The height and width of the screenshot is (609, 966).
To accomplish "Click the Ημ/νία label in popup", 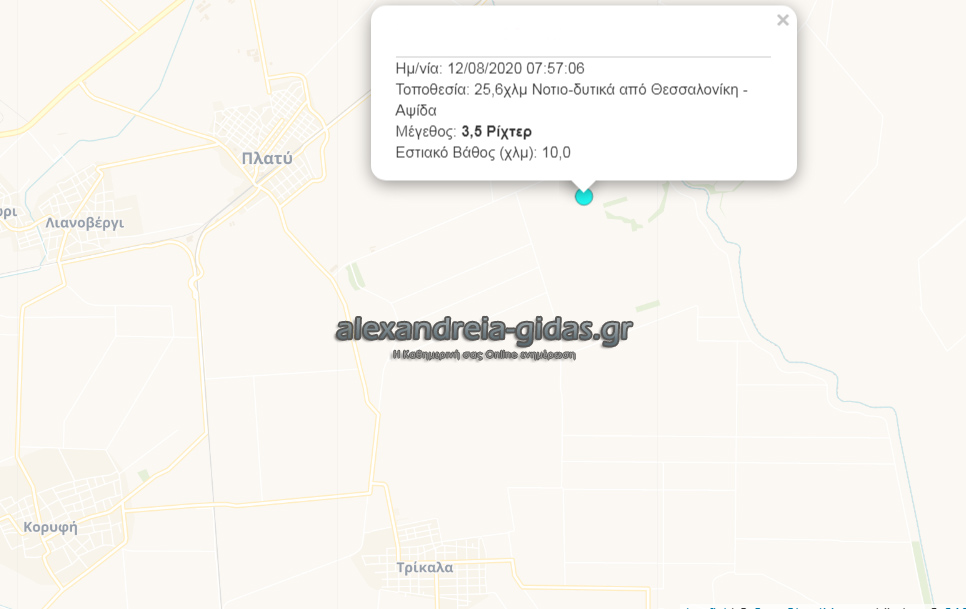I will point(419,68).
